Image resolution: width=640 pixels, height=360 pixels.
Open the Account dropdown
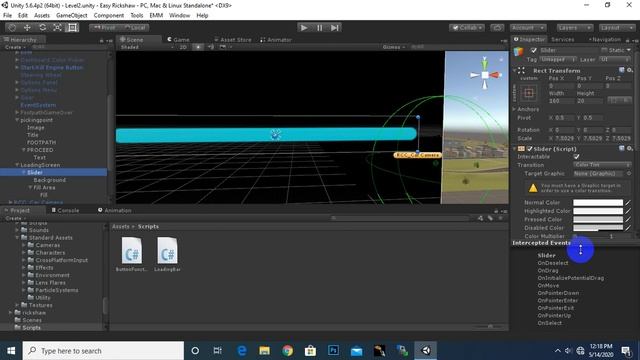[528, 28]
